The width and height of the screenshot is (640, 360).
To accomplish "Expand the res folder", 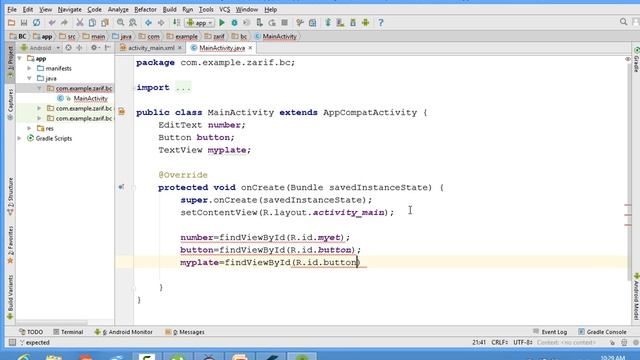I will pos(29,128).
